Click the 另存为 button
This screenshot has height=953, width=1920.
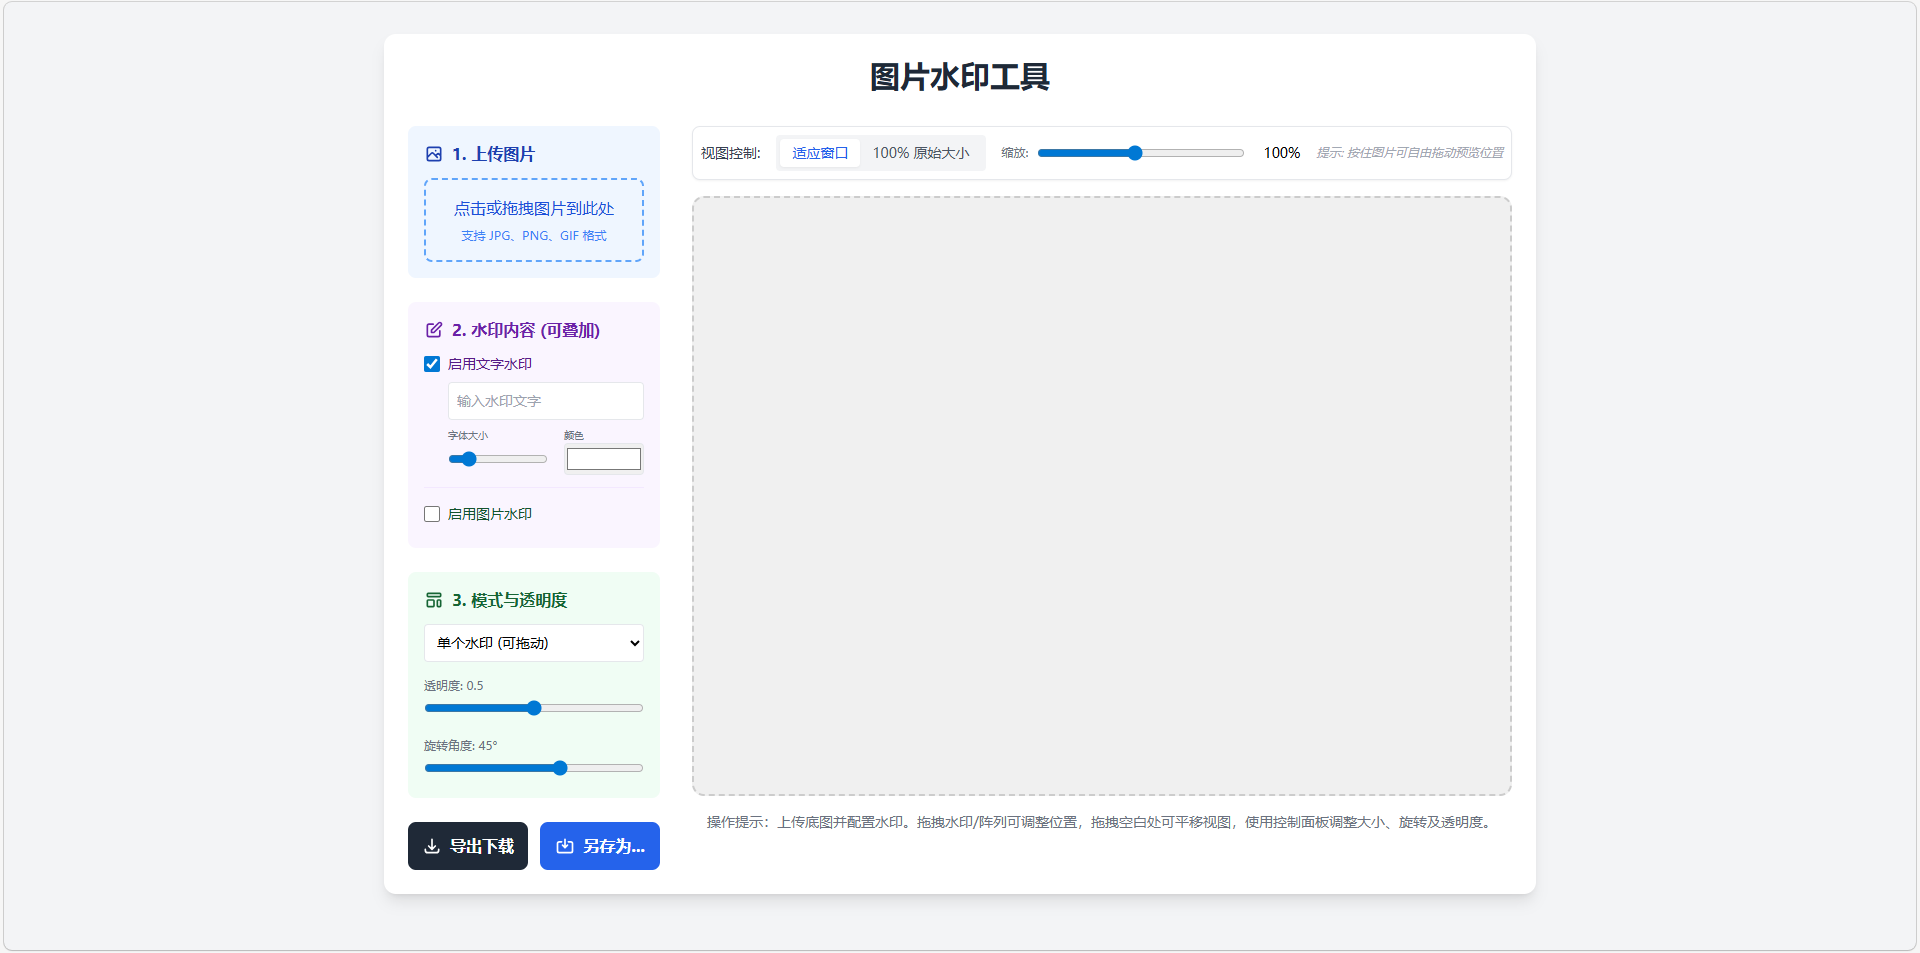pos(599,845)
